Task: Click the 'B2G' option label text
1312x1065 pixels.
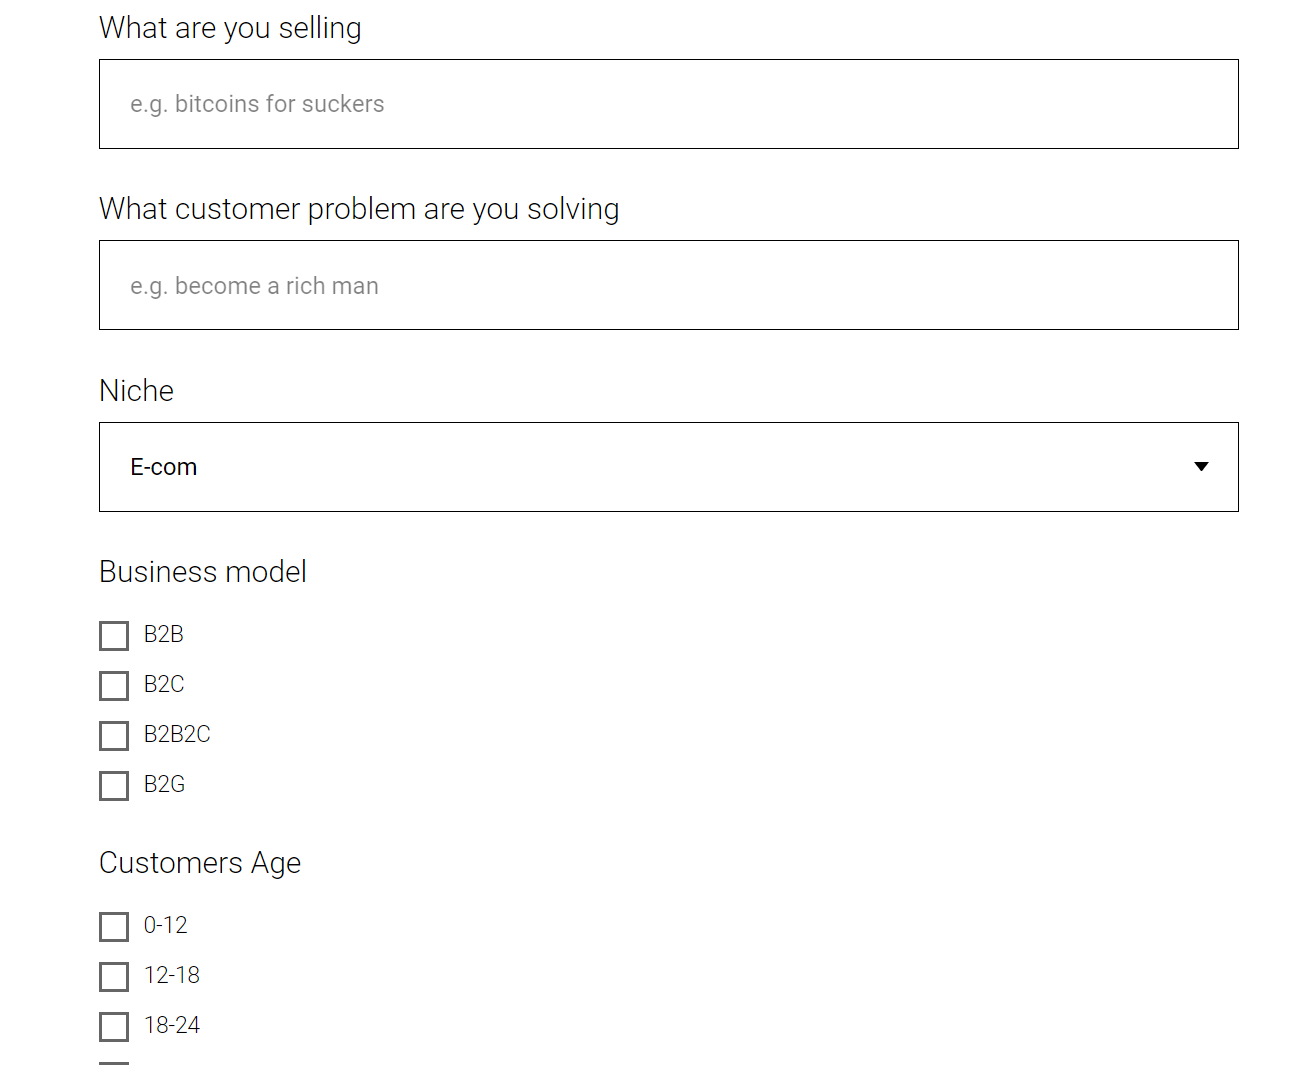Action: tap(164, 784)
